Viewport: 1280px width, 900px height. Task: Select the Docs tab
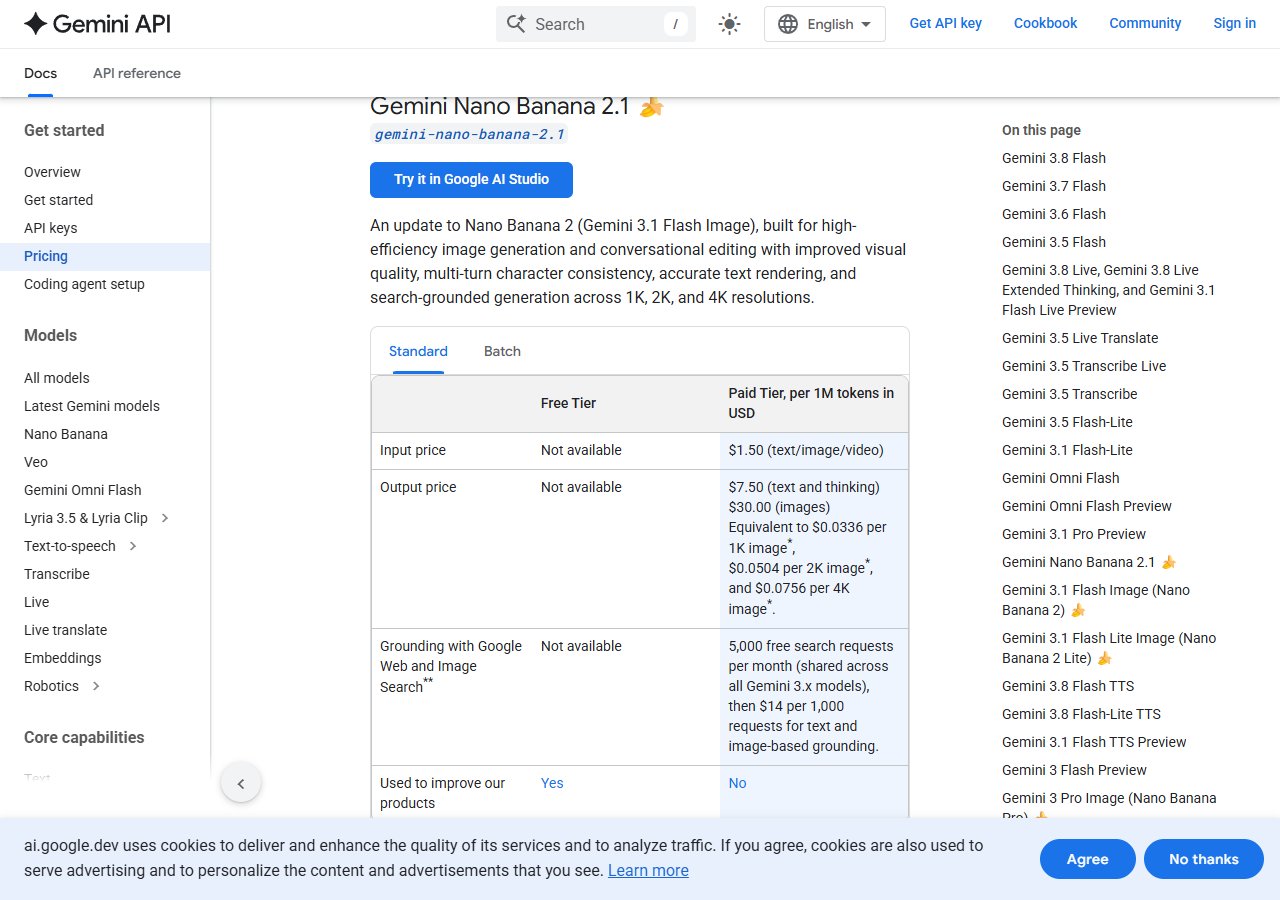coord(40,73)
